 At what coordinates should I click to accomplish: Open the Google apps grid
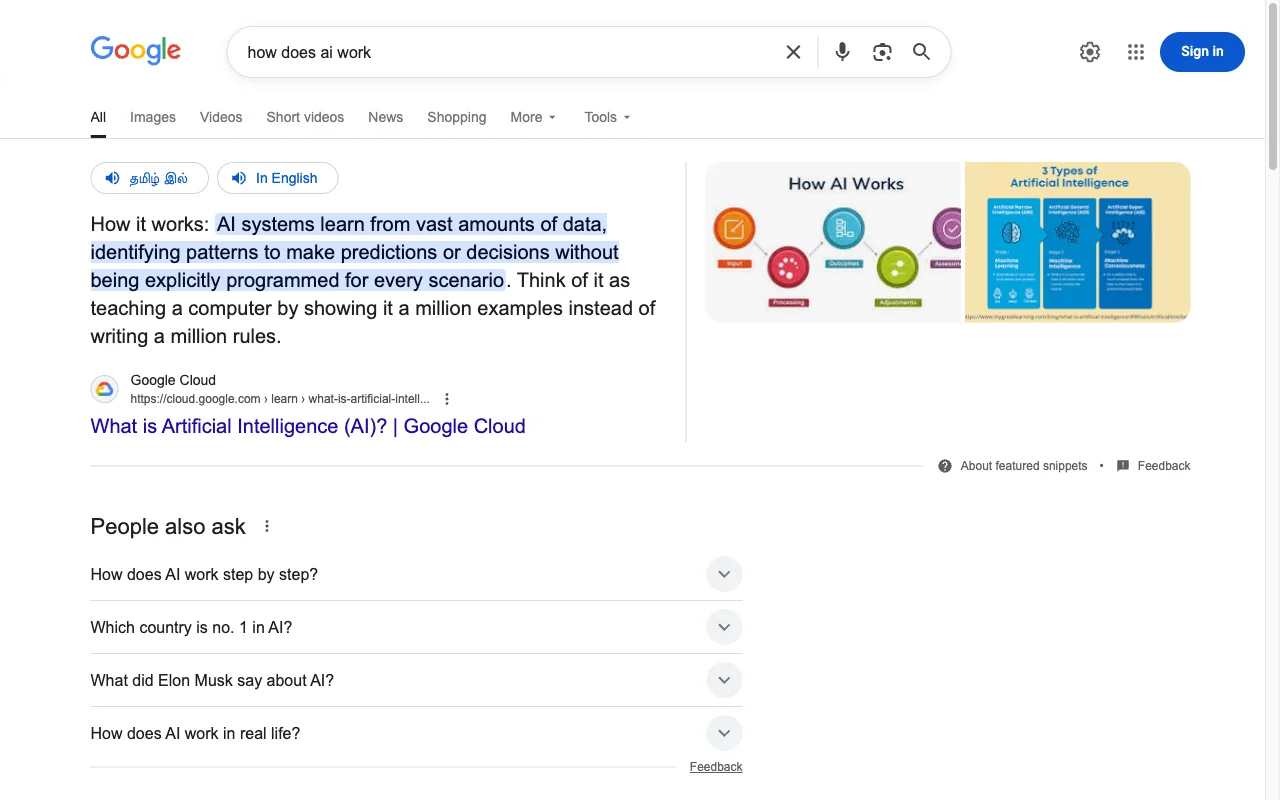tap(1135, 51)
